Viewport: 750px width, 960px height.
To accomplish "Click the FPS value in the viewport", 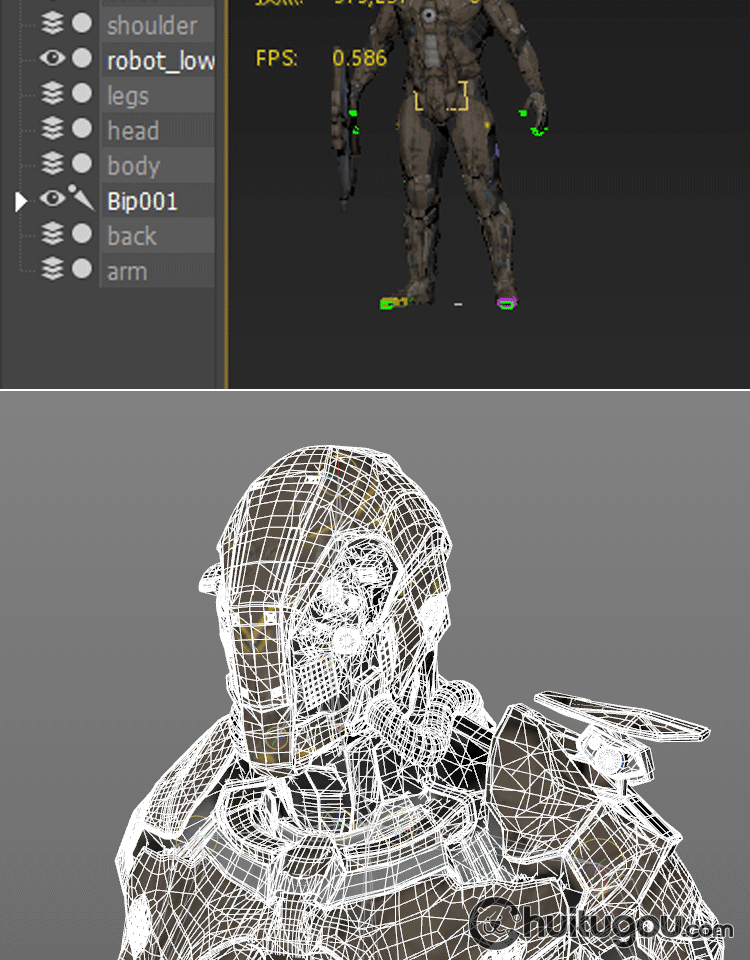I will (x=359, y=58).
